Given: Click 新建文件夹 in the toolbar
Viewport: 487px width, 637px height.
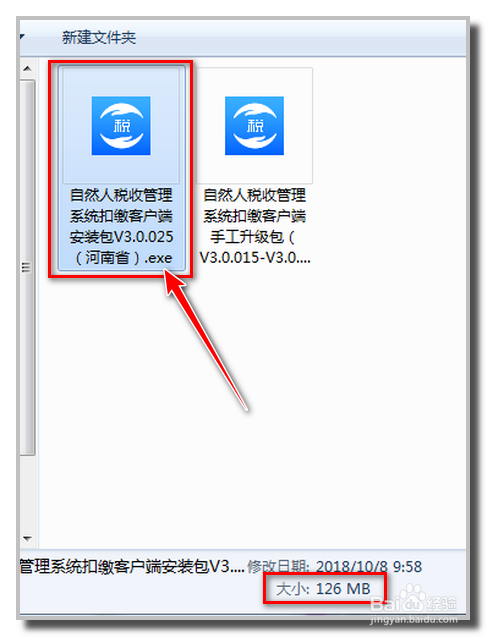Looking at the screenshot, I should coord(99,38).
